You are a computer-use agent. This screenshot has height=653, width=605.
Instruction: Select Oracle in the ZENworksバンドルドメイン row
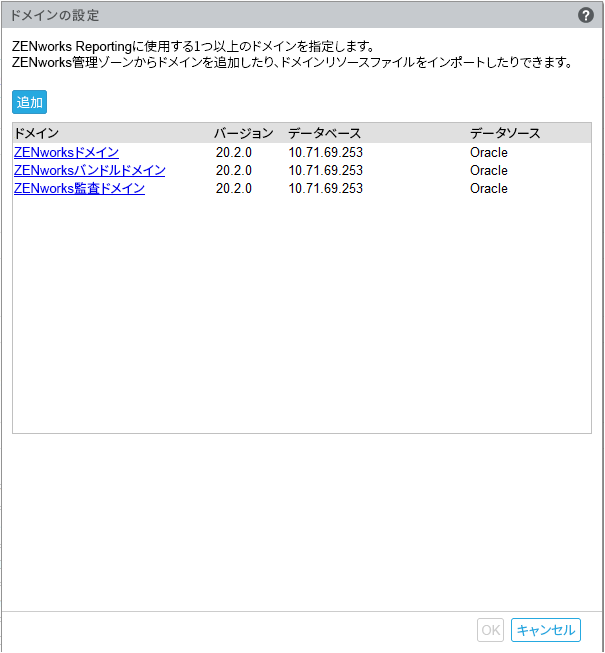[x=489, y=170]
